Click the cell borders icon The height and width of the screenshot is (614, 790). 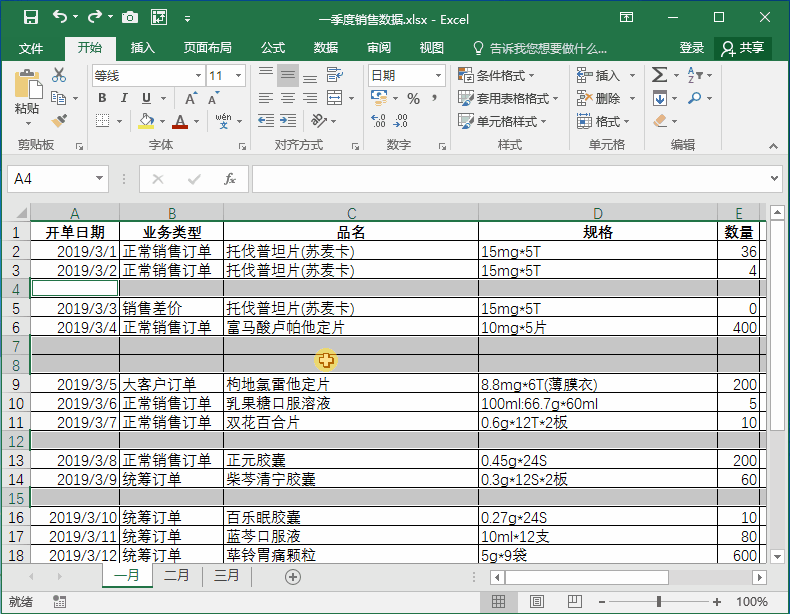click(x=102, y=121)
